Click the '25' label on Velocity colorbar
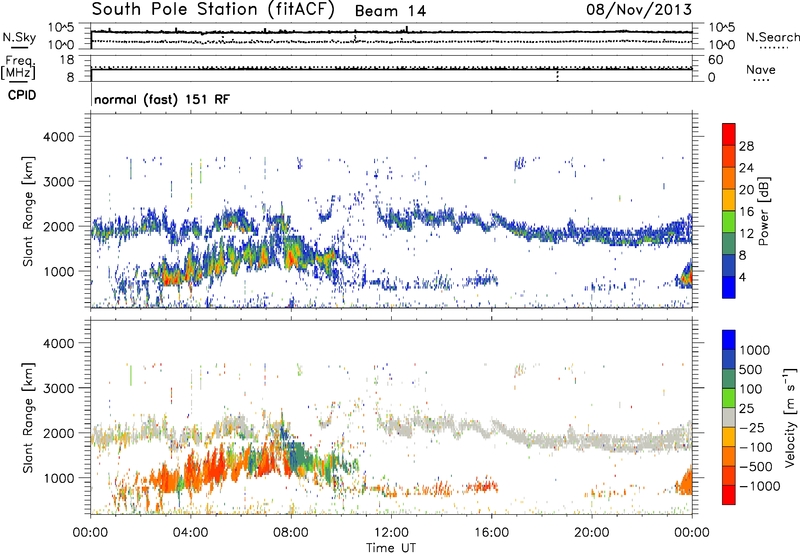The width and height of the screenshot is (800, 554). pyautogui.click(x=748, y=409)
